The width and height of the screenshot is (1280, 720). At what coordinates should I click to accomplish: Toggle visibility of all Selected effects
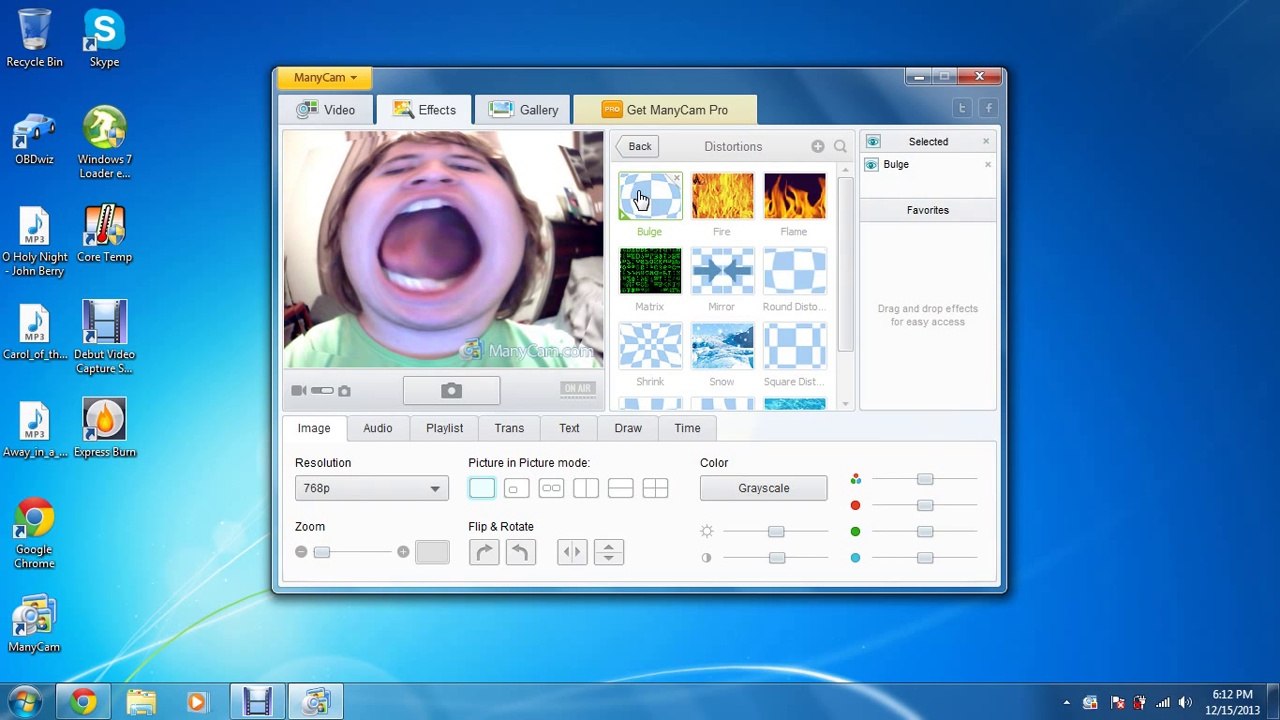(872, 142)
